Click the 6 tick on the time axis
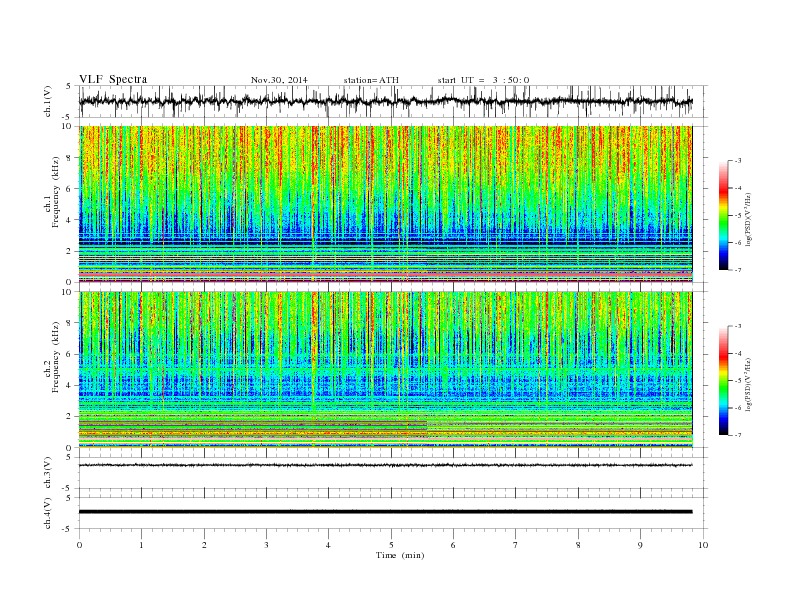The image size is (792, 612). pos(453,545)
